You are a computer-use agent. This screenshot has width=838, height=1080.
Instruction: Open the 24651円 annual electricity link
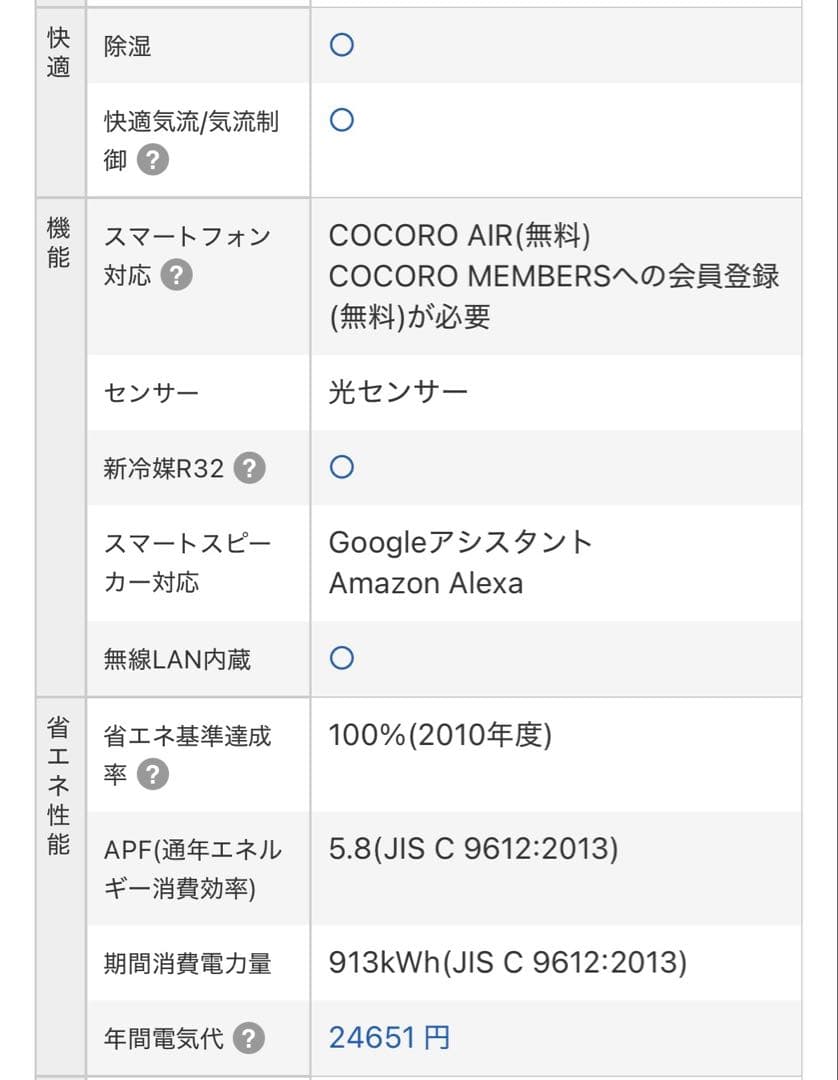389,1038
